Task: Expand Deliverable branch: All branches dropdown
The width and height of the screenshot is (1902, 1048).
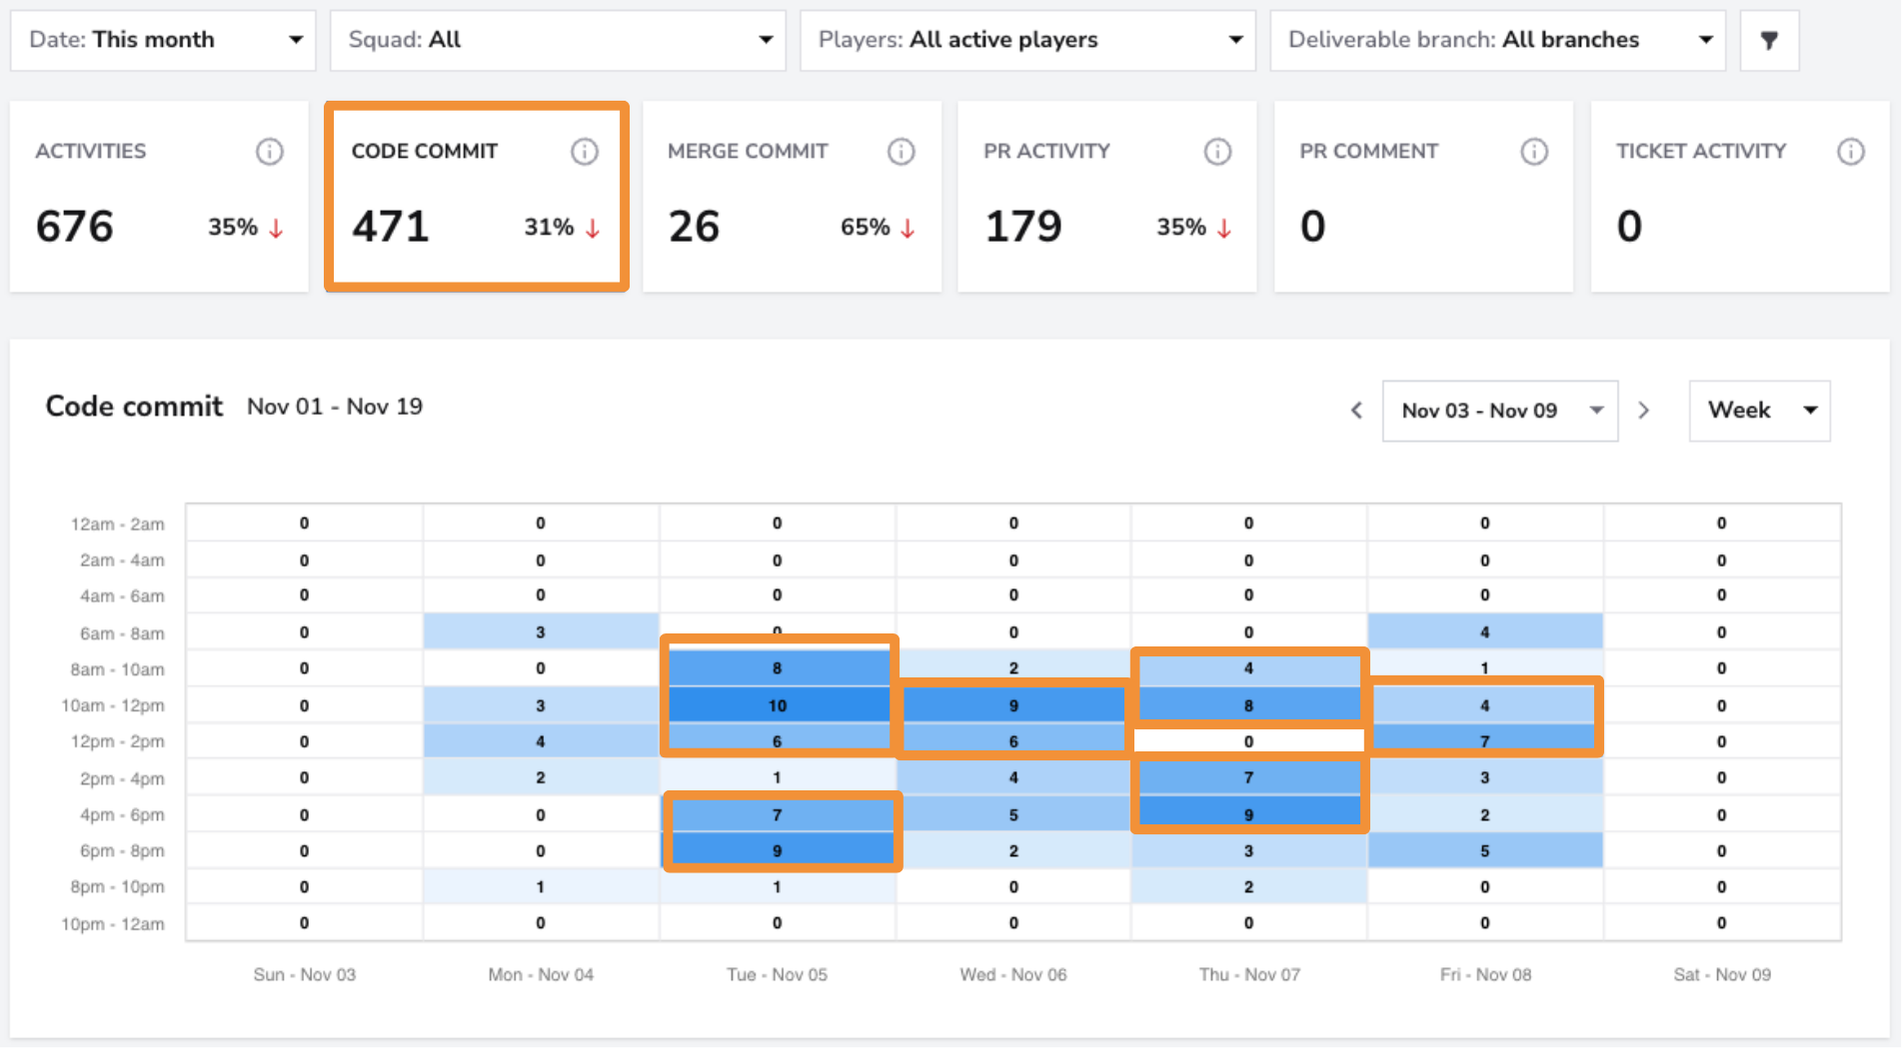Action: [1498, 40]
